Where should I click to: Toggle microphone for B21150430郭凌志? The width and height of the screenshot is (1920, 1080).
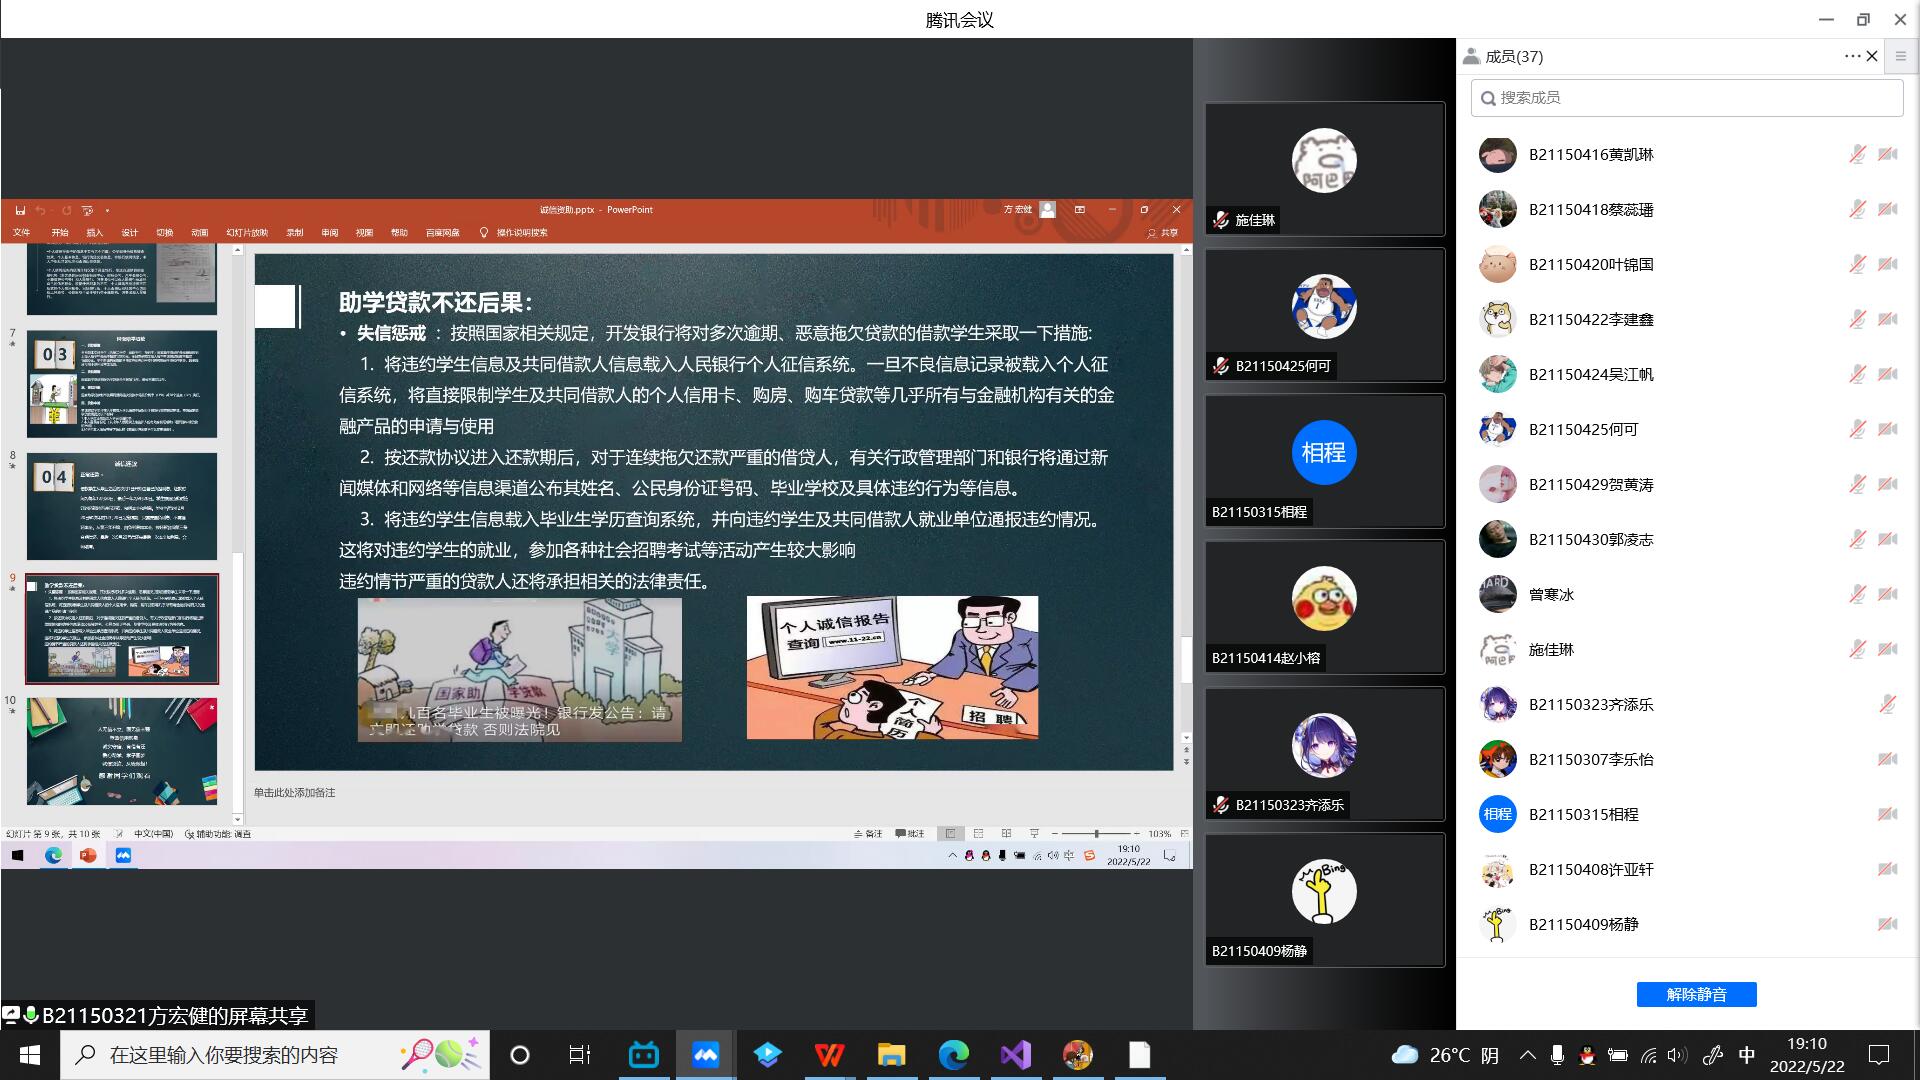click(x=1857, y=539)
